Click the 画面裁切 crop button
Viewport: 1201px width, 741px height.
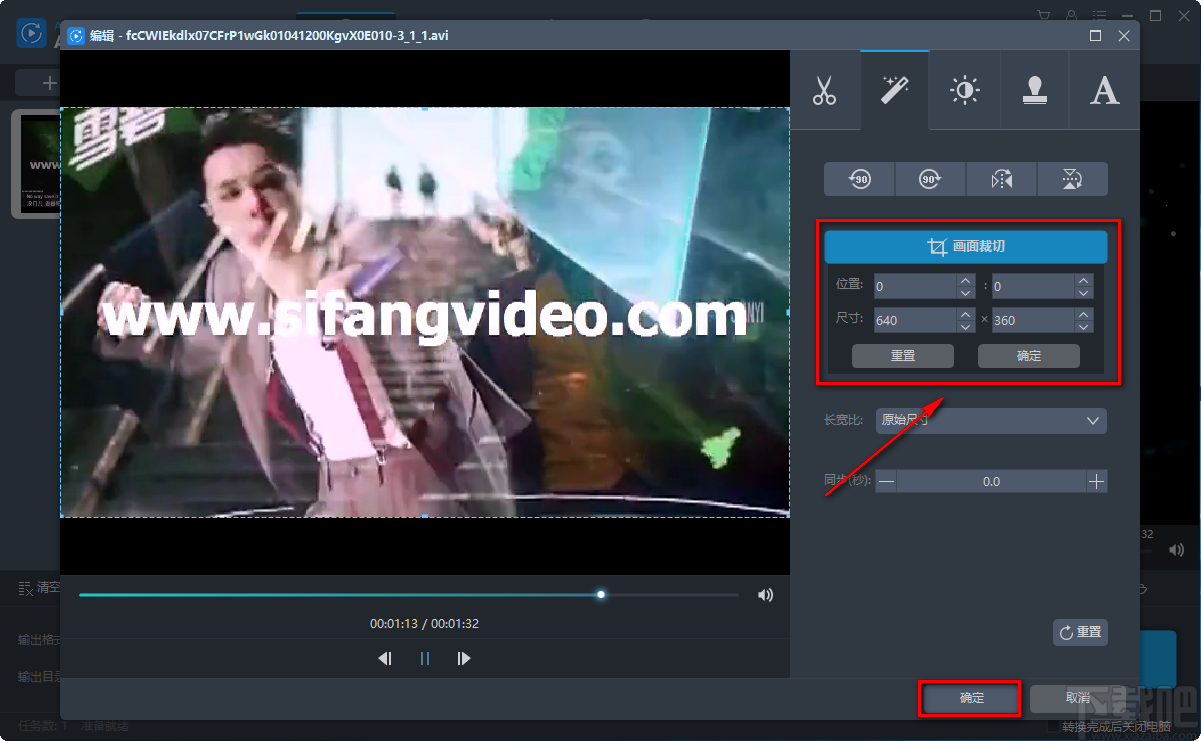pyautogui.click(x=965, y=247)
